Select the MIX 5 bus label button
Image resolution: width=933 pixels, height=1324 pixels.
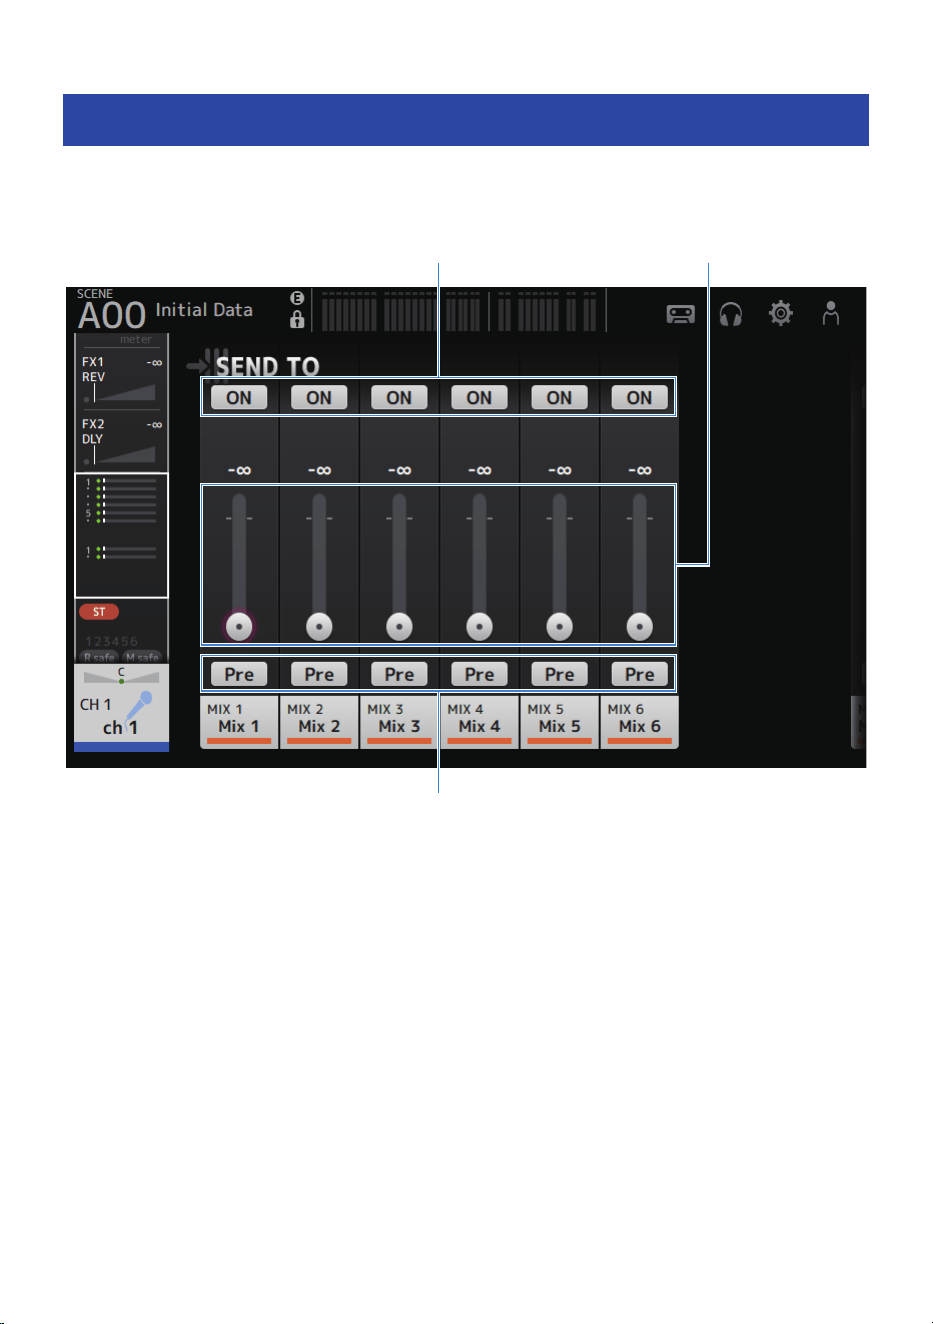pos(559,722)
